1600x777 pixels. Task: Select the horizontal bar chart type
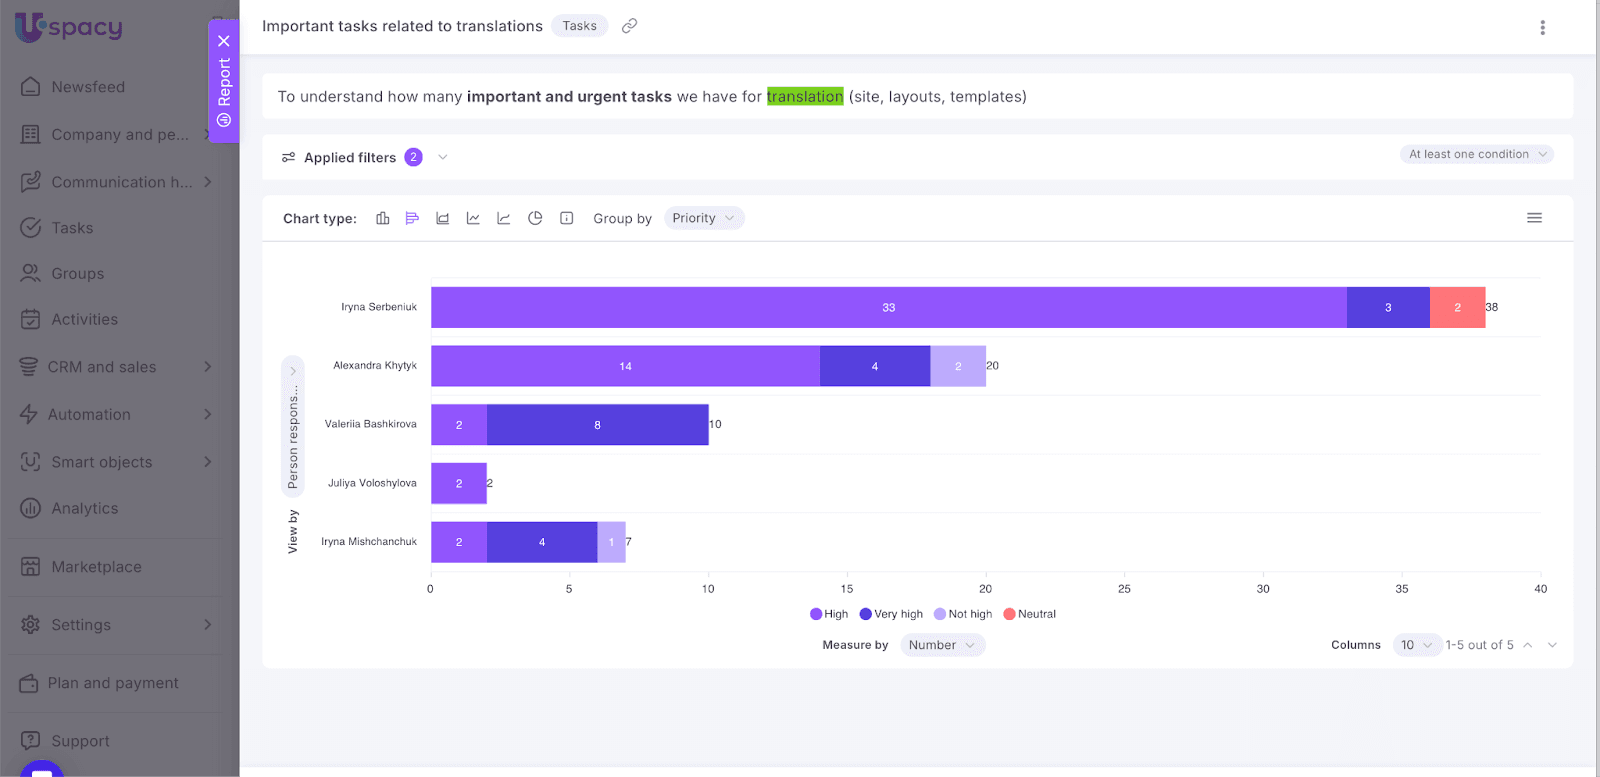point(412,218)
